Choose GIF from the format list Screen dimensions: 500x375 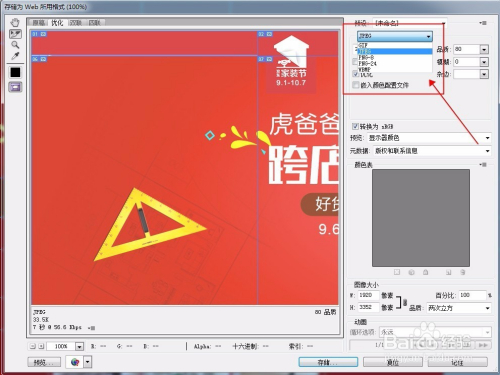point(395,45)
